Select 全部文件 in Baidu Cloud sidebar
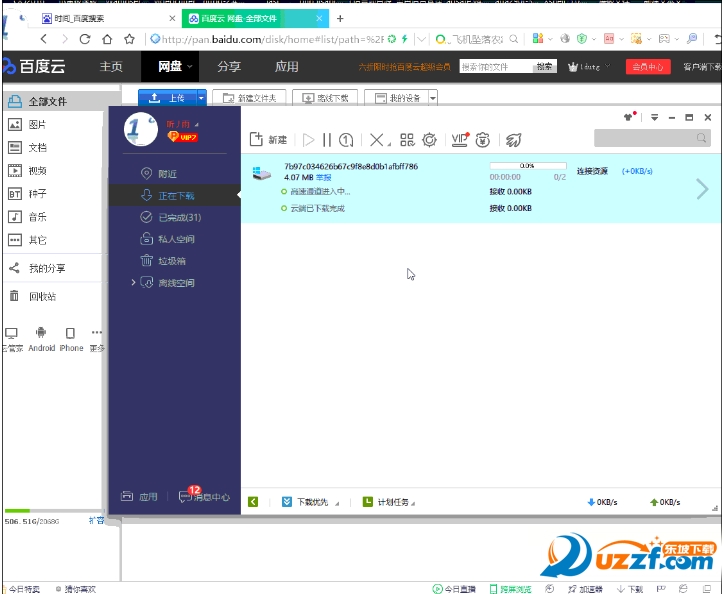Viewport: 724px width, 594px height. click(x=61, y=101)
